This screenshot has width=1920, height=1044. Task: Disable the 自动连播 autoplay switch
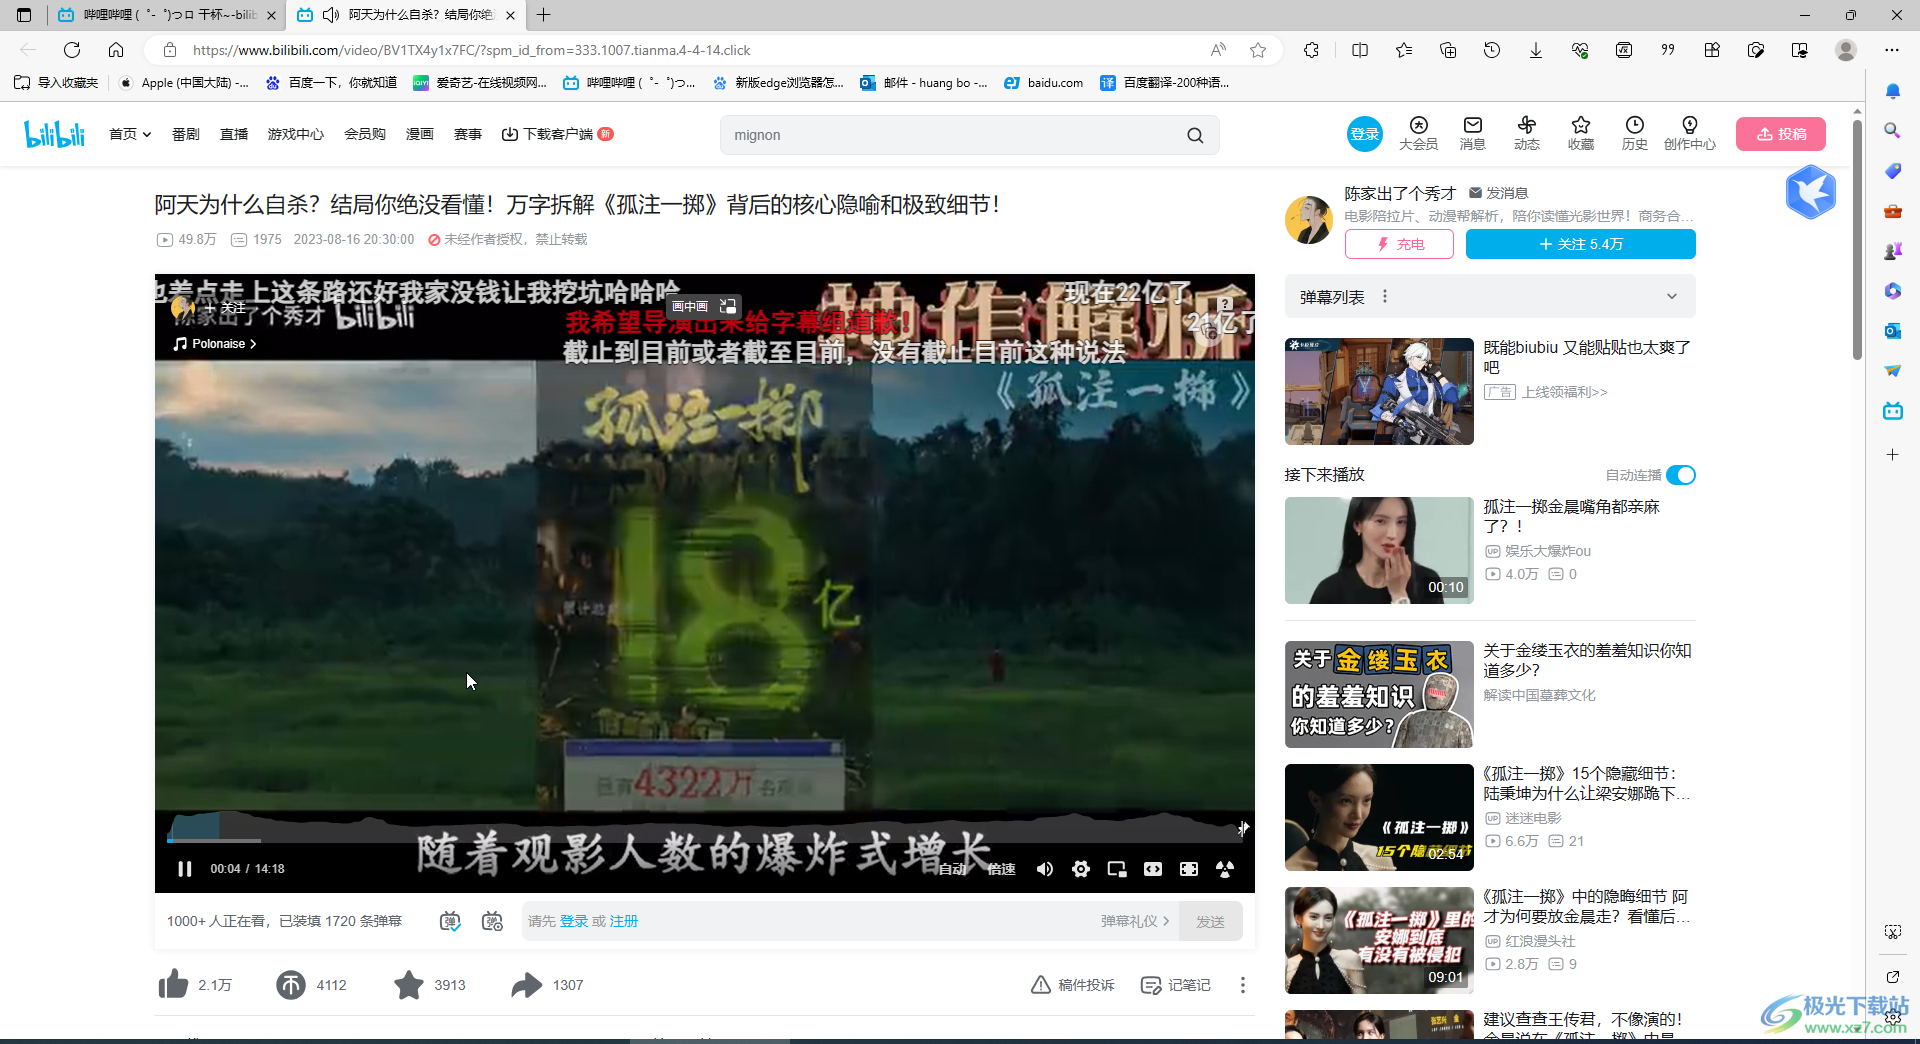tap(1680, 475)
